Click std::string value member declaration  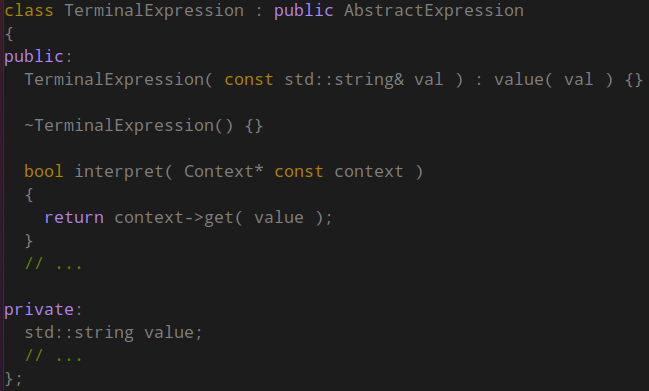(x=113, y=333)
